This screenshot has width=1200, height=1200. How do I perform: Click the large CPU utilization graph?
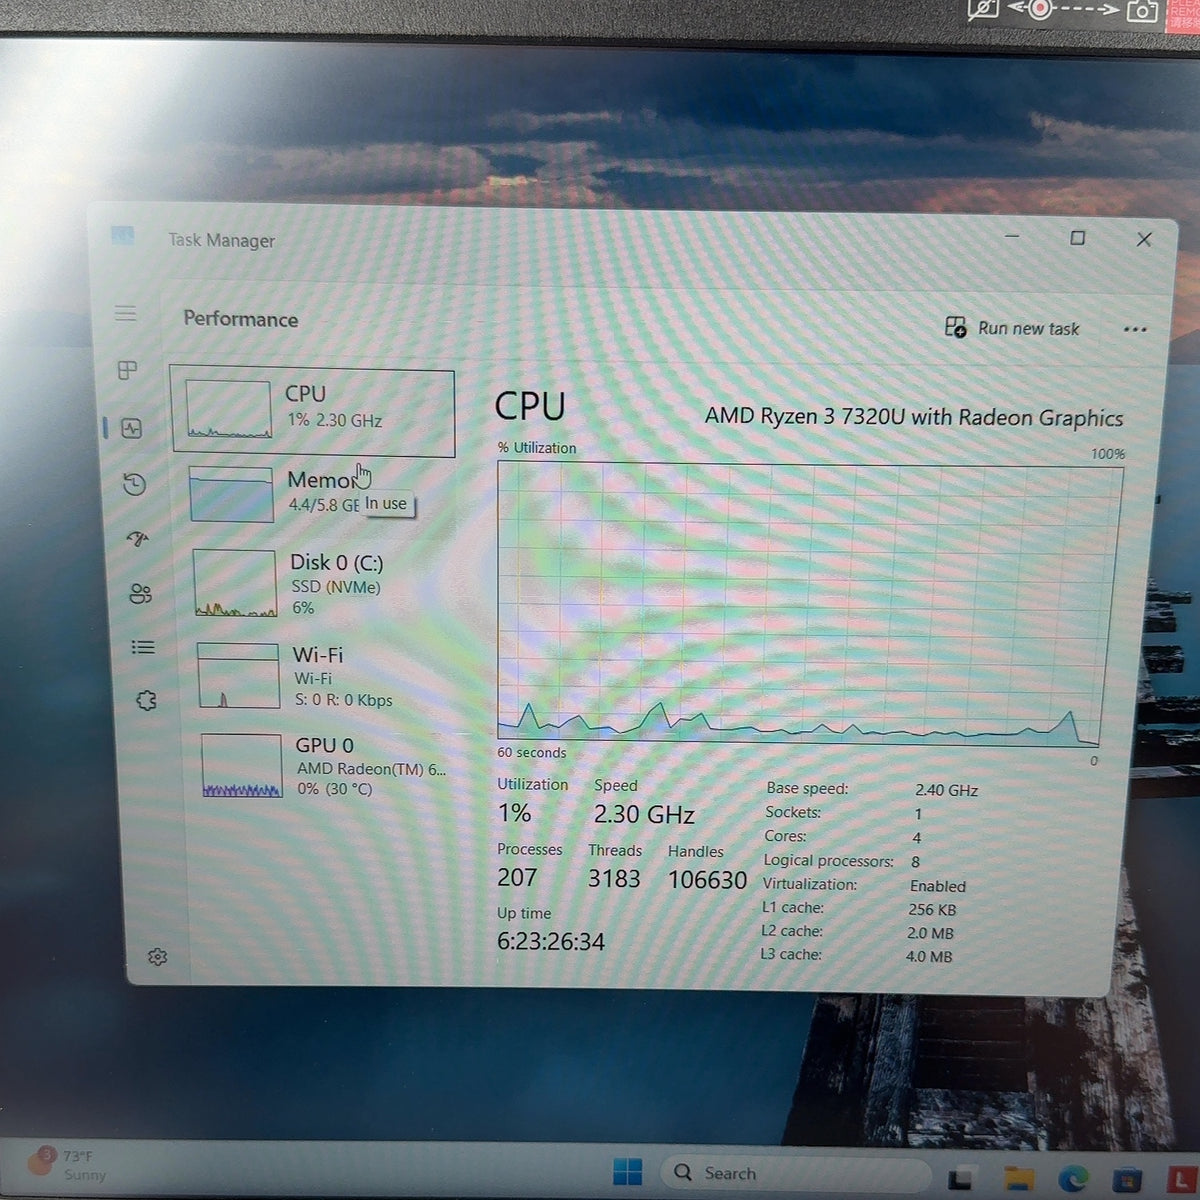(x=808, y=605)
